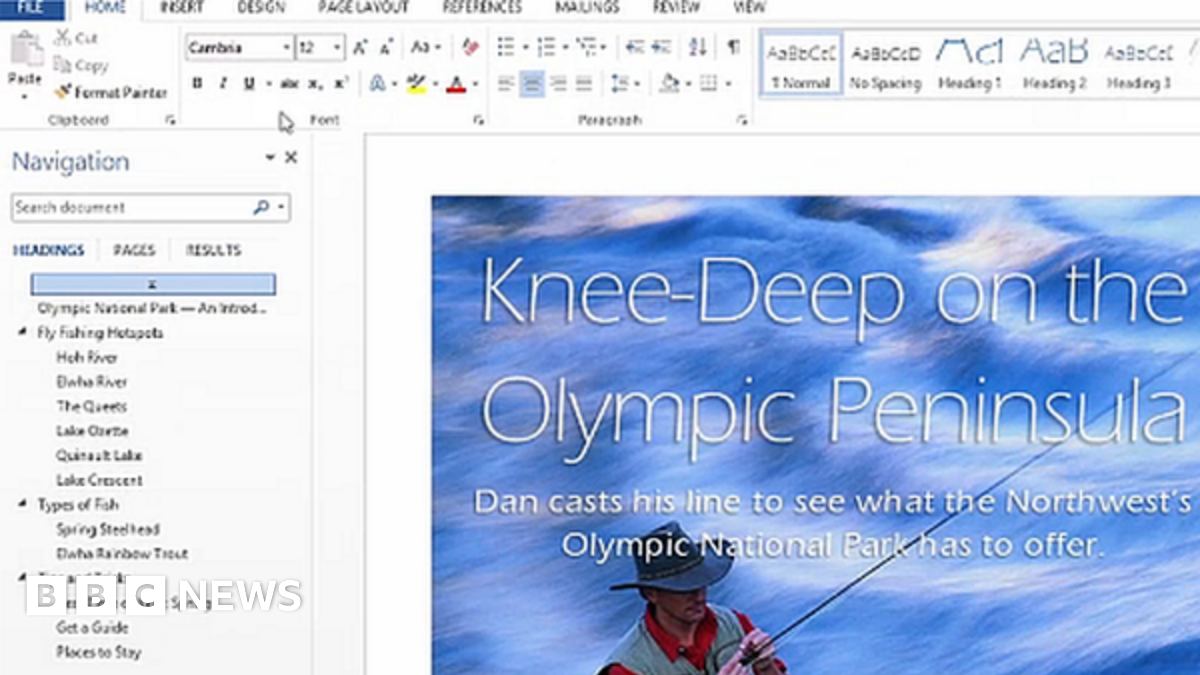The width and height of the screenshot is (1200, 675).
Task: Clear all formatting from text
Action: pos(470,46)
